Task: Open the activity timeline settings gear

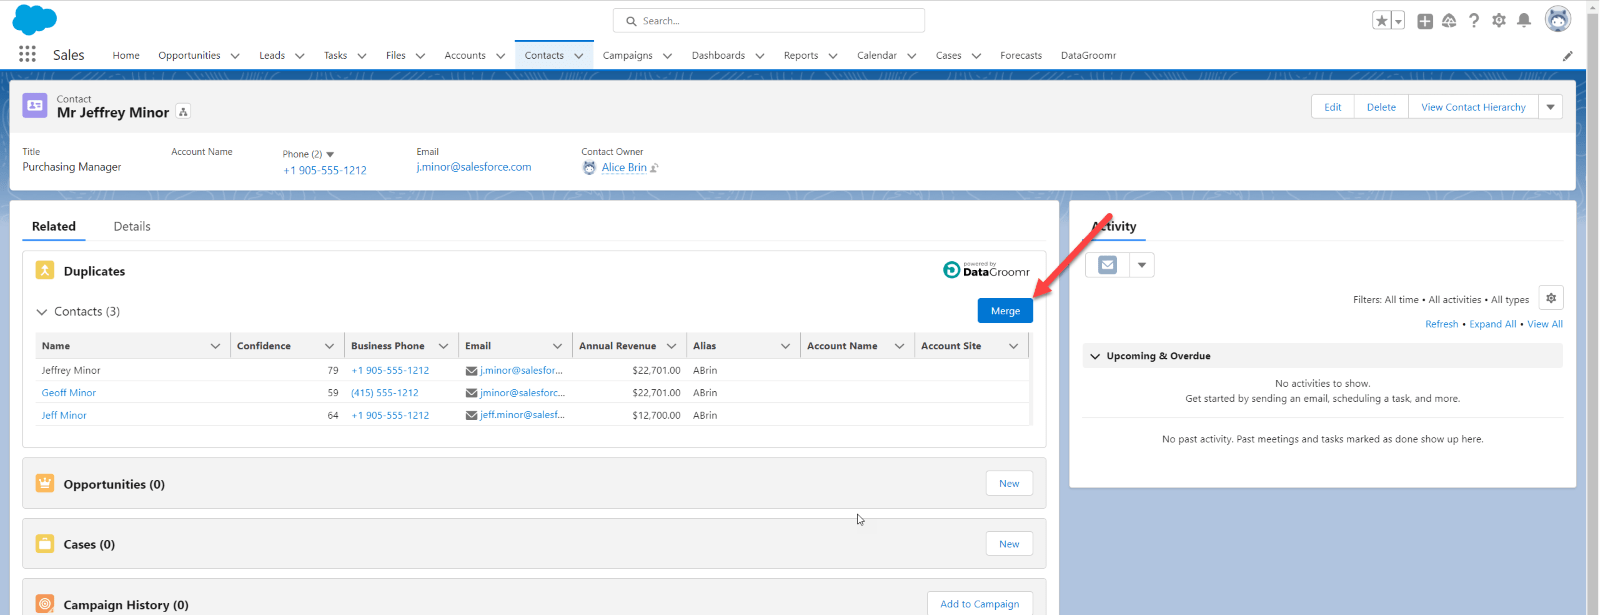Action: (x=1551, y=298)
